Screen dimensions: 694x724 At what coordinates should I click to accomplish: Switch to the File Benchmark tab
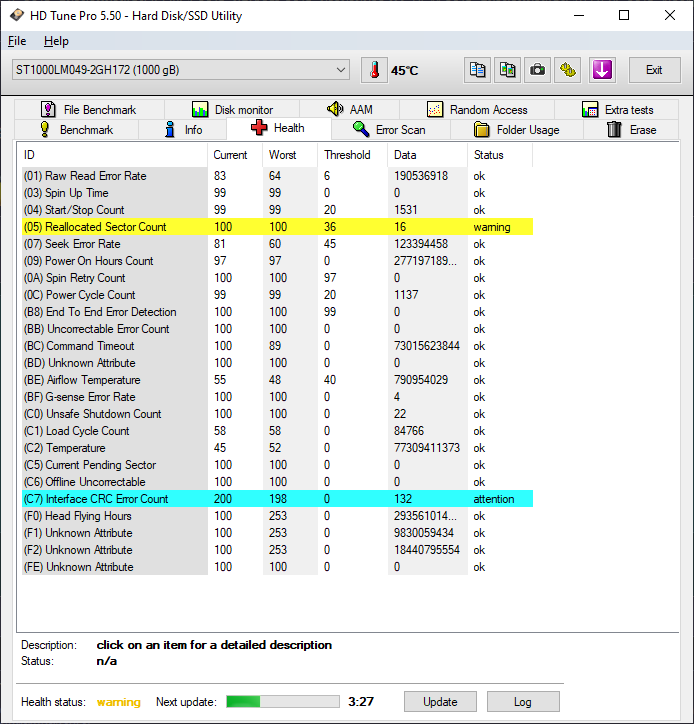pyautogui.click(x=90, y=109)
